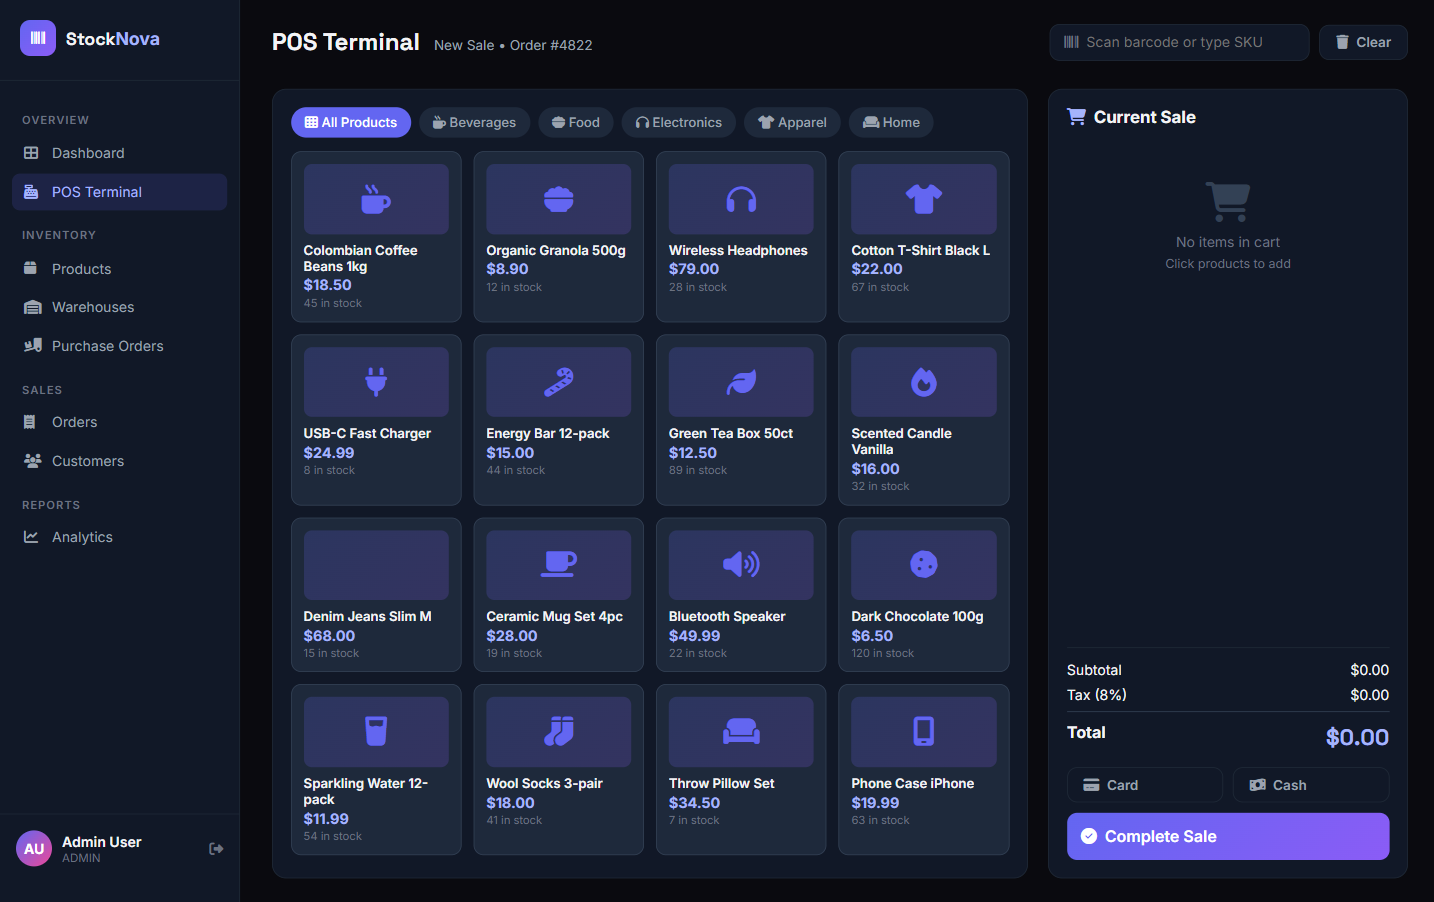Image resolution: width=1434 pixels, height=902 pixels.
Task: Click the speaker icon on Bluetooth Speaker
Action: pos(741,565)
